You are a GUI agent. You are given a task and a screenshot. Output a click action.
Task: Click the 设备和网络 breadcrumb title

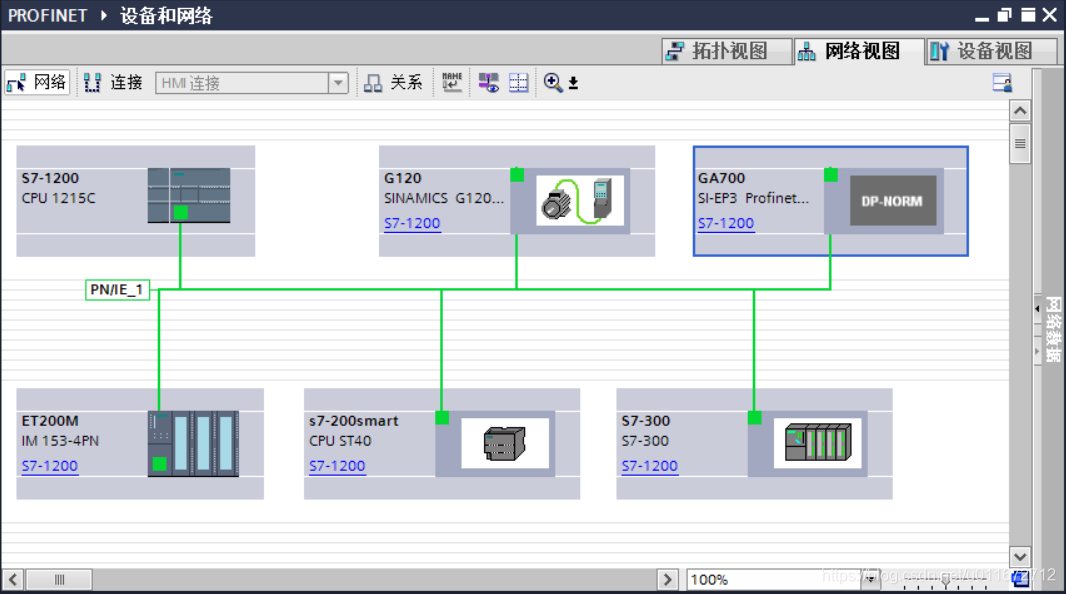pyautogui.click(x=166, y=15)
